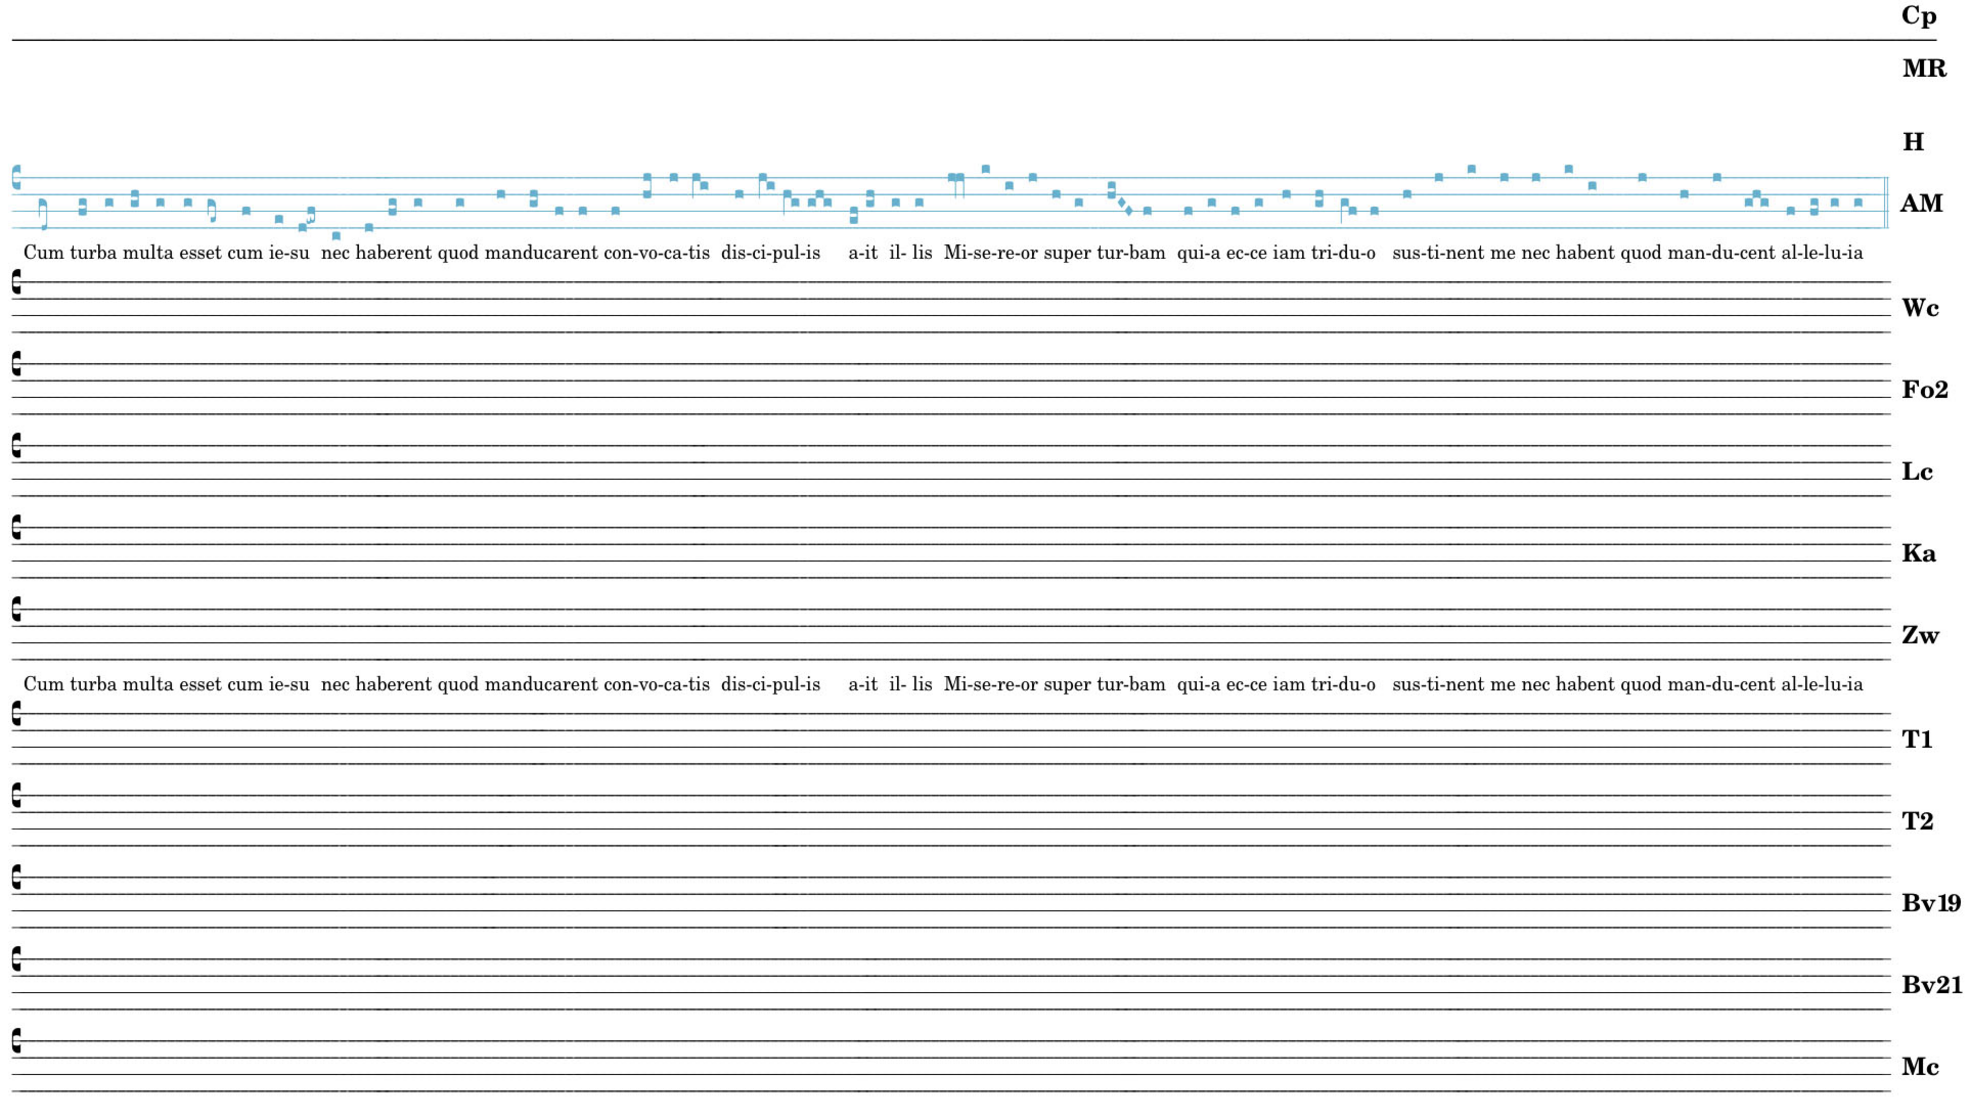The image size is (1970, 1120).
Task: Click the clef on the T1 staff
Action: point(16,714)
